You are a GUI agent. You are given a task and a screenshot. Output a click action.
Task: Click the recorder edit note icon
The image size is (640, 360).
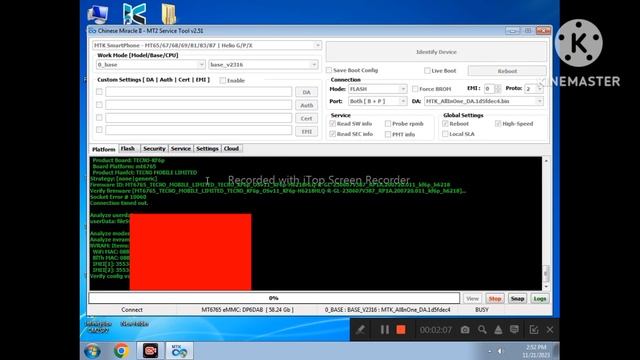(x=533, y=330)
